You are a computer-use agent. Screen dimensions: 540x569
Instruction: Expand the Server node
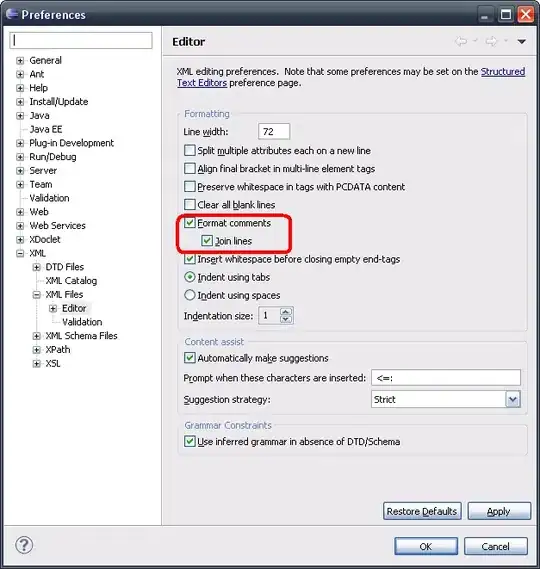click(x=20, y=171)
